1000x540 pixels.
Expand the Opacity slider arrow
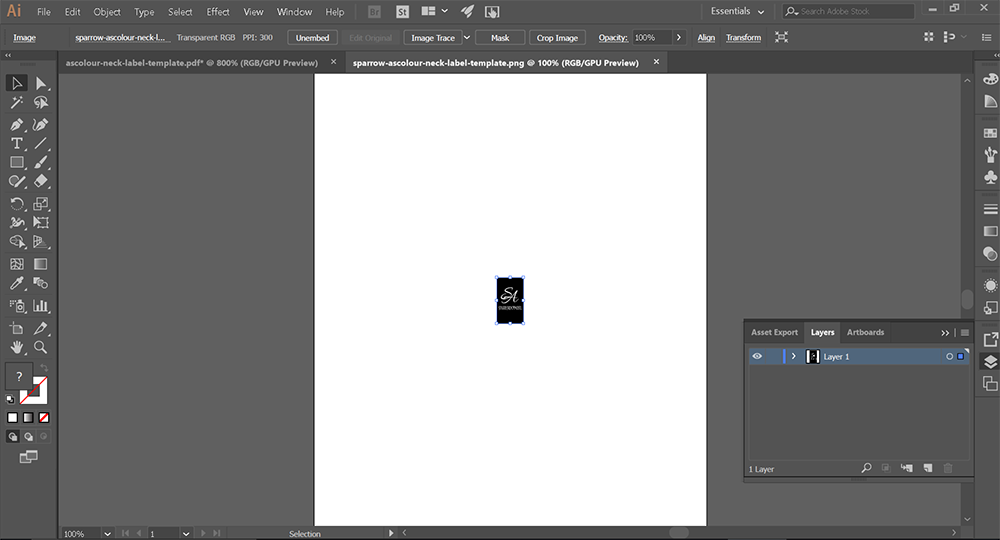pos(679,38)
